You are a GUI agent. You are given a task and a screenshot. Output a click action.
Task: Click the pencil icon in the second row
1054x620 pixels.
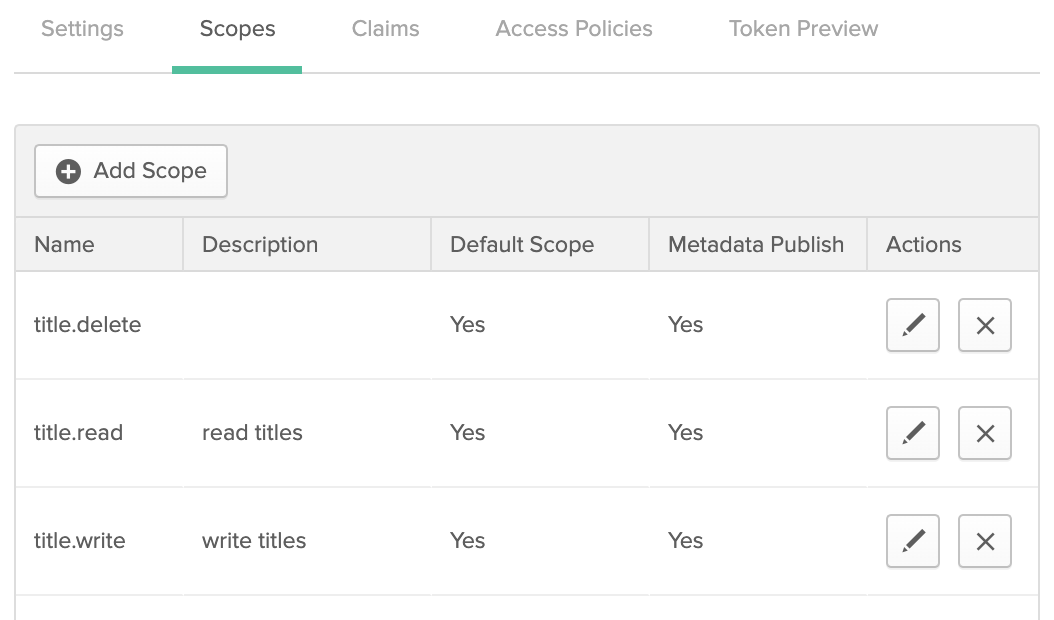[x=912, y=433]
